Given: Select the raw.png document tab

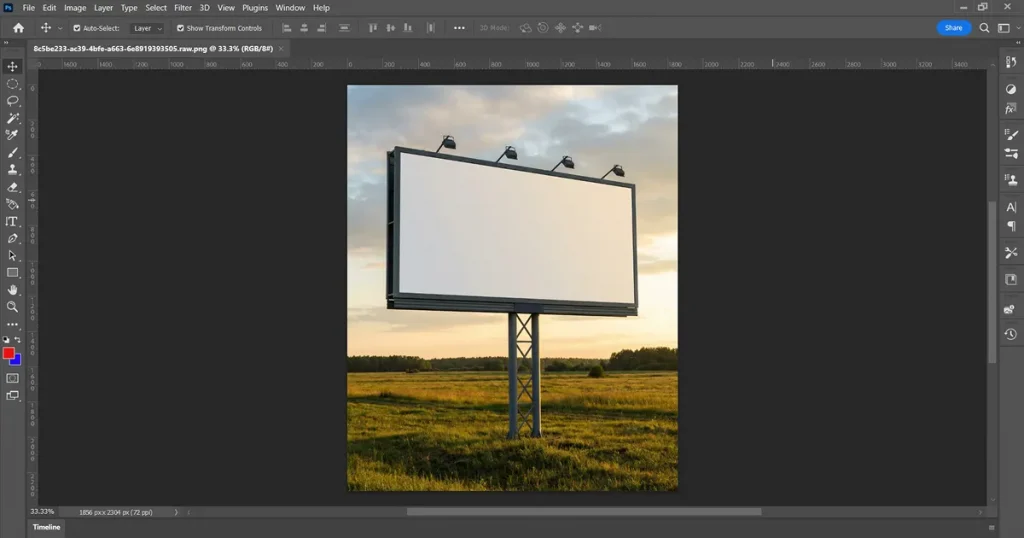Looking at the screenshot, I should click(153, 48).
